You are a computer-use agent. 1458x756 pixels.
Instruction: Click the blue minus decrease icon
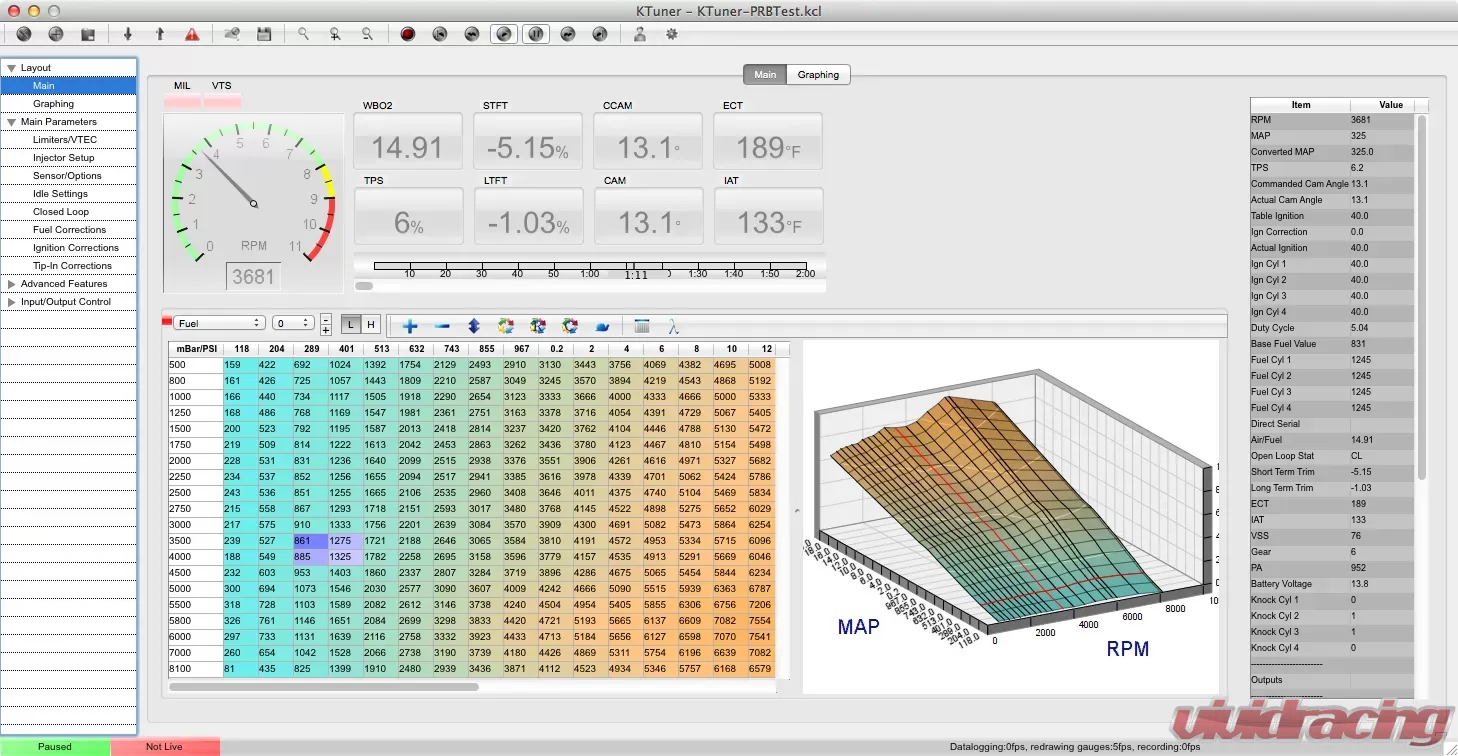click(442, 326)
